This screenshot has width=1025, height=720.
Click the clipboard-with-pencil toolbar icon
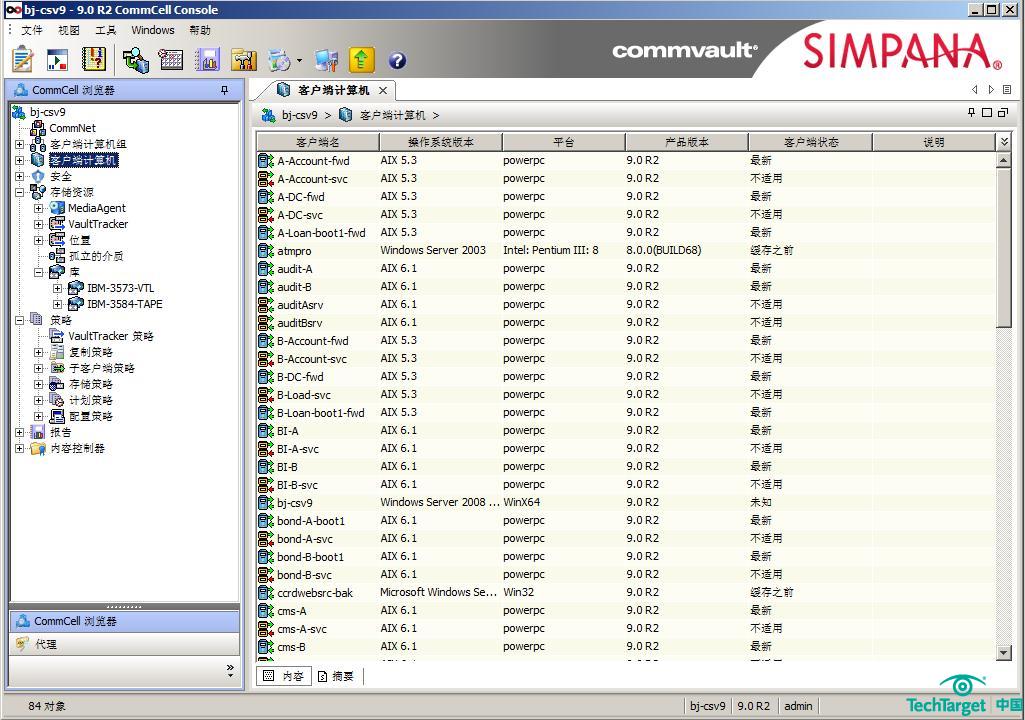coord(22,60)
